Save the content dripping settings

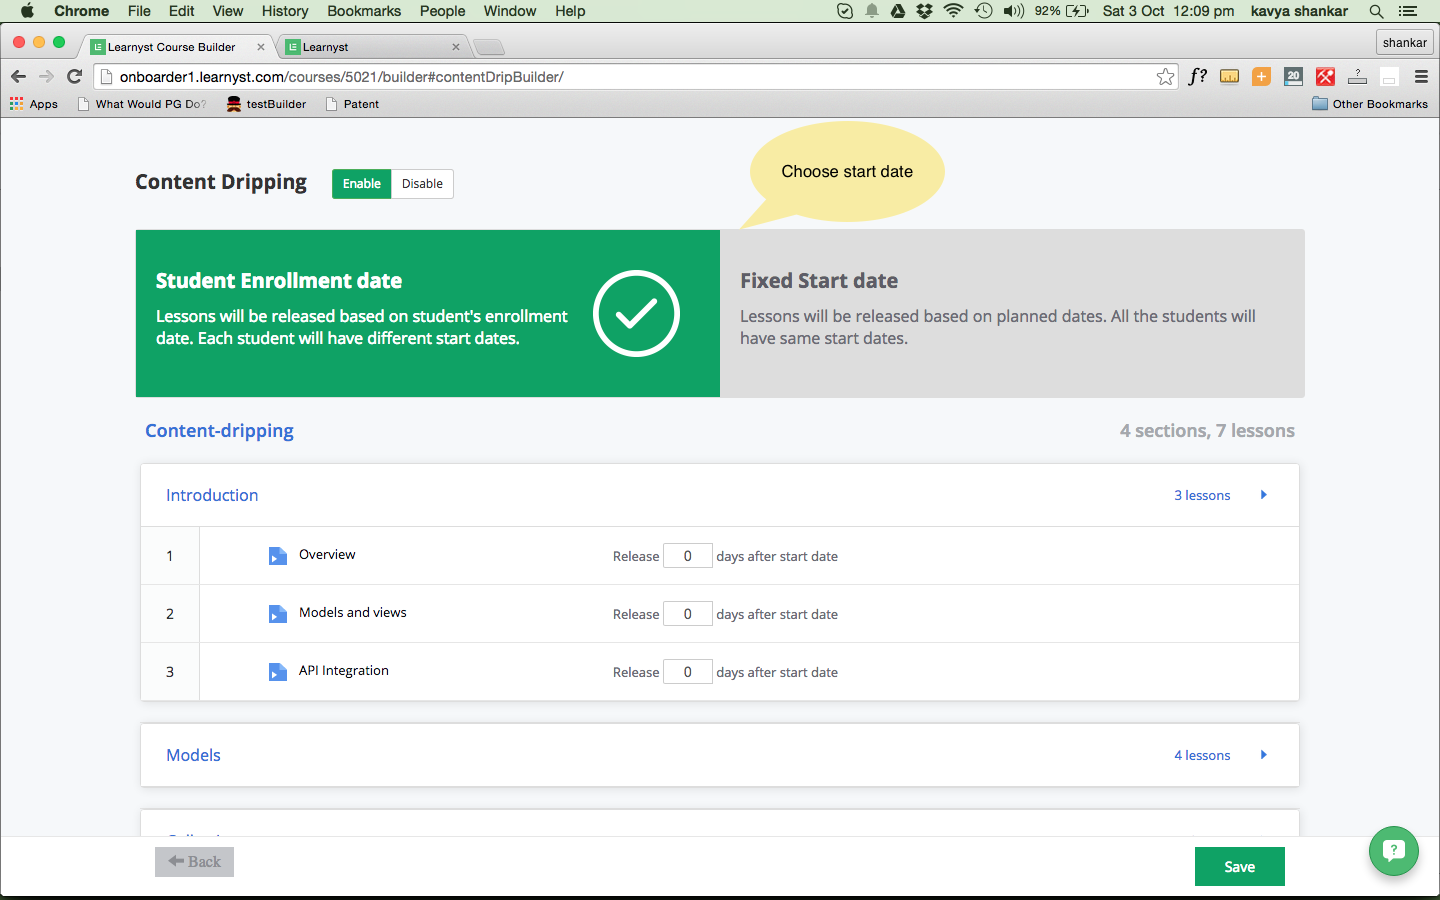[x=1240, y=867]
